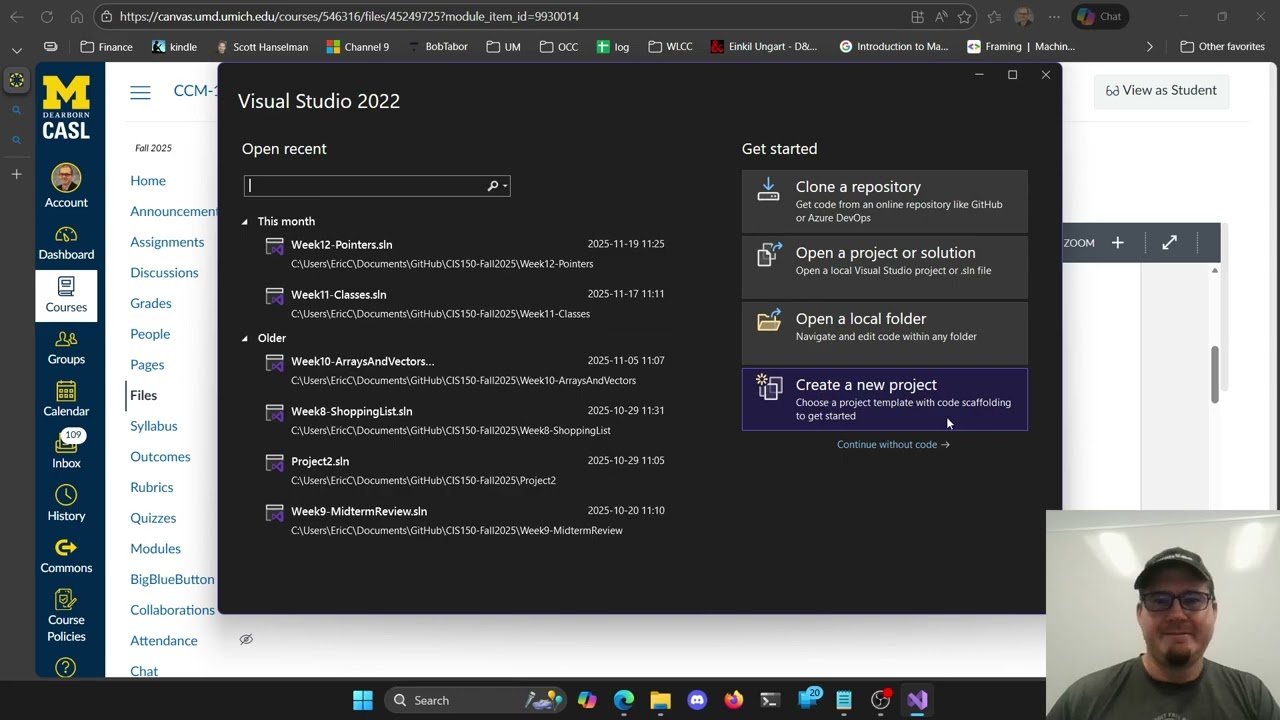Open File Explorer from taskbar
1280x720 pixels.
(x=660, y=700)
